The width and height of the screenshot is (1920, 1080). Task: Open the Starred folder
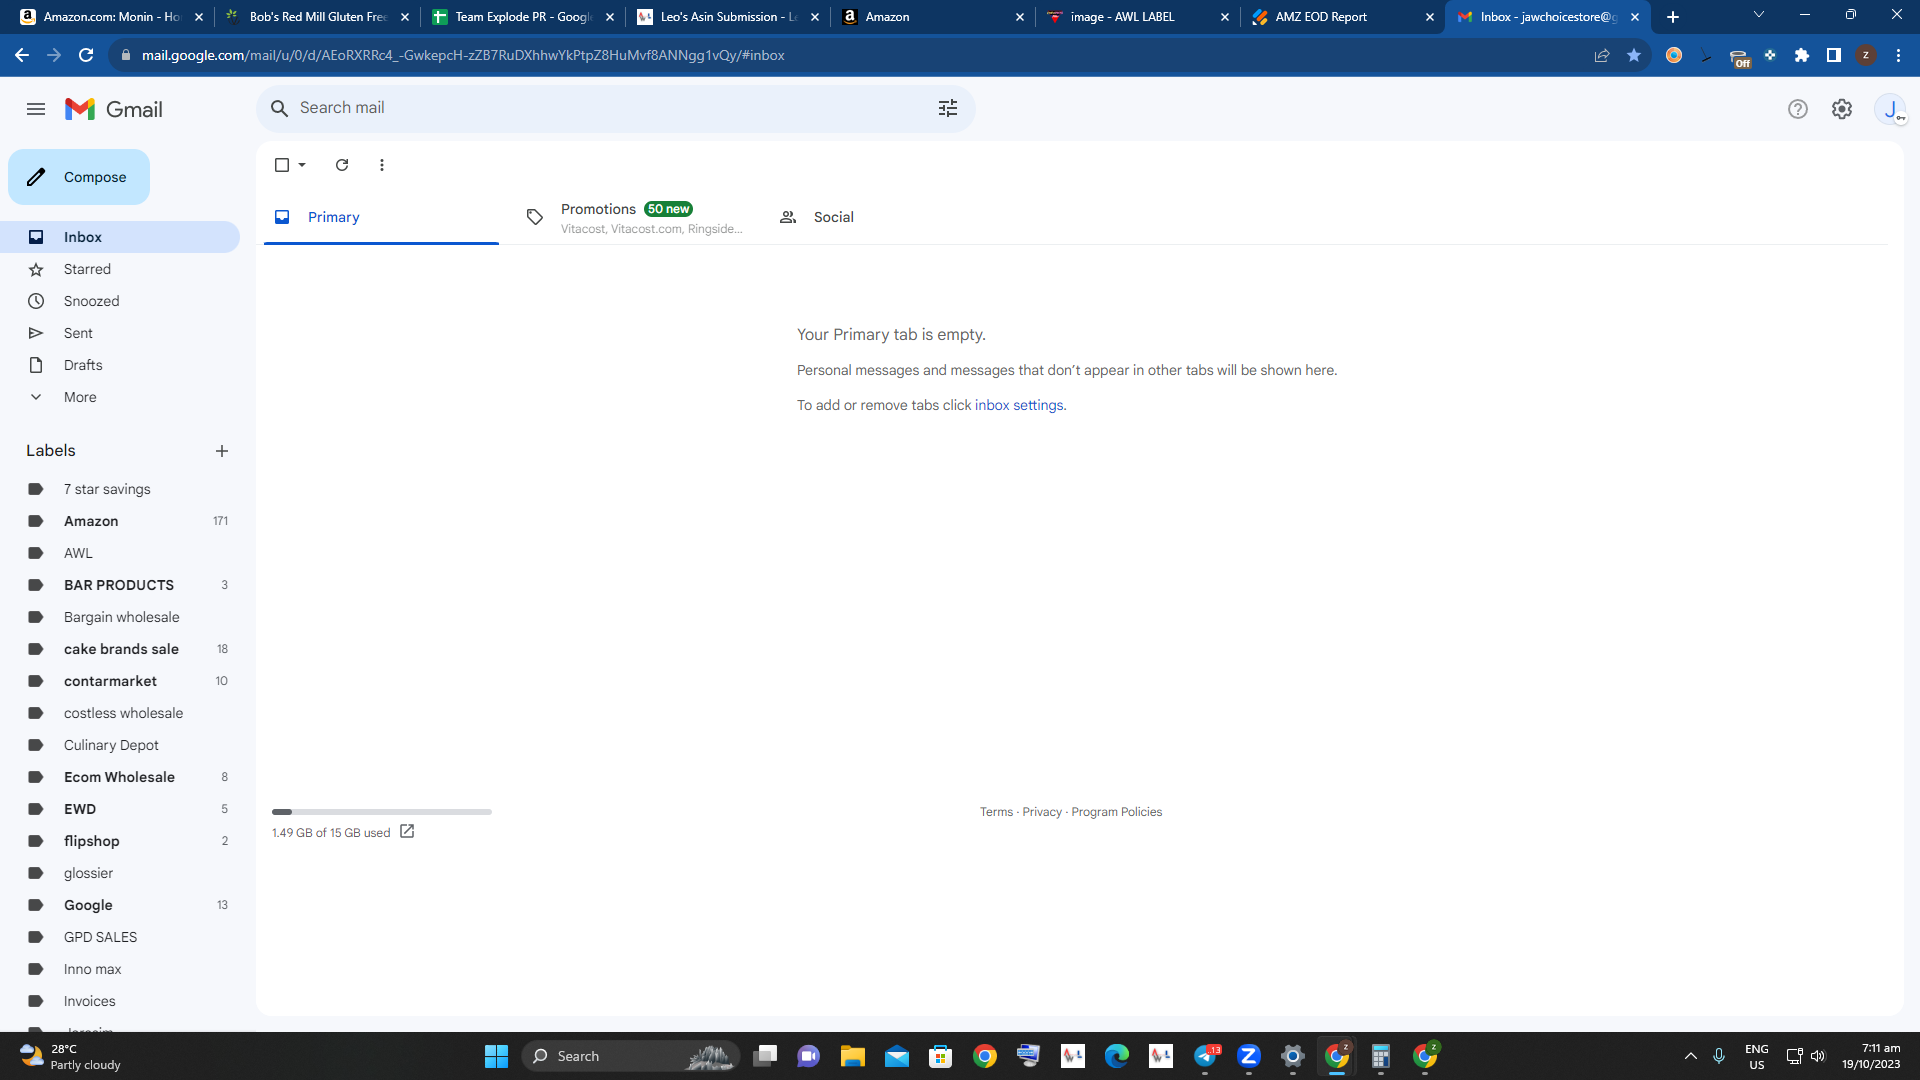point(120,269)
